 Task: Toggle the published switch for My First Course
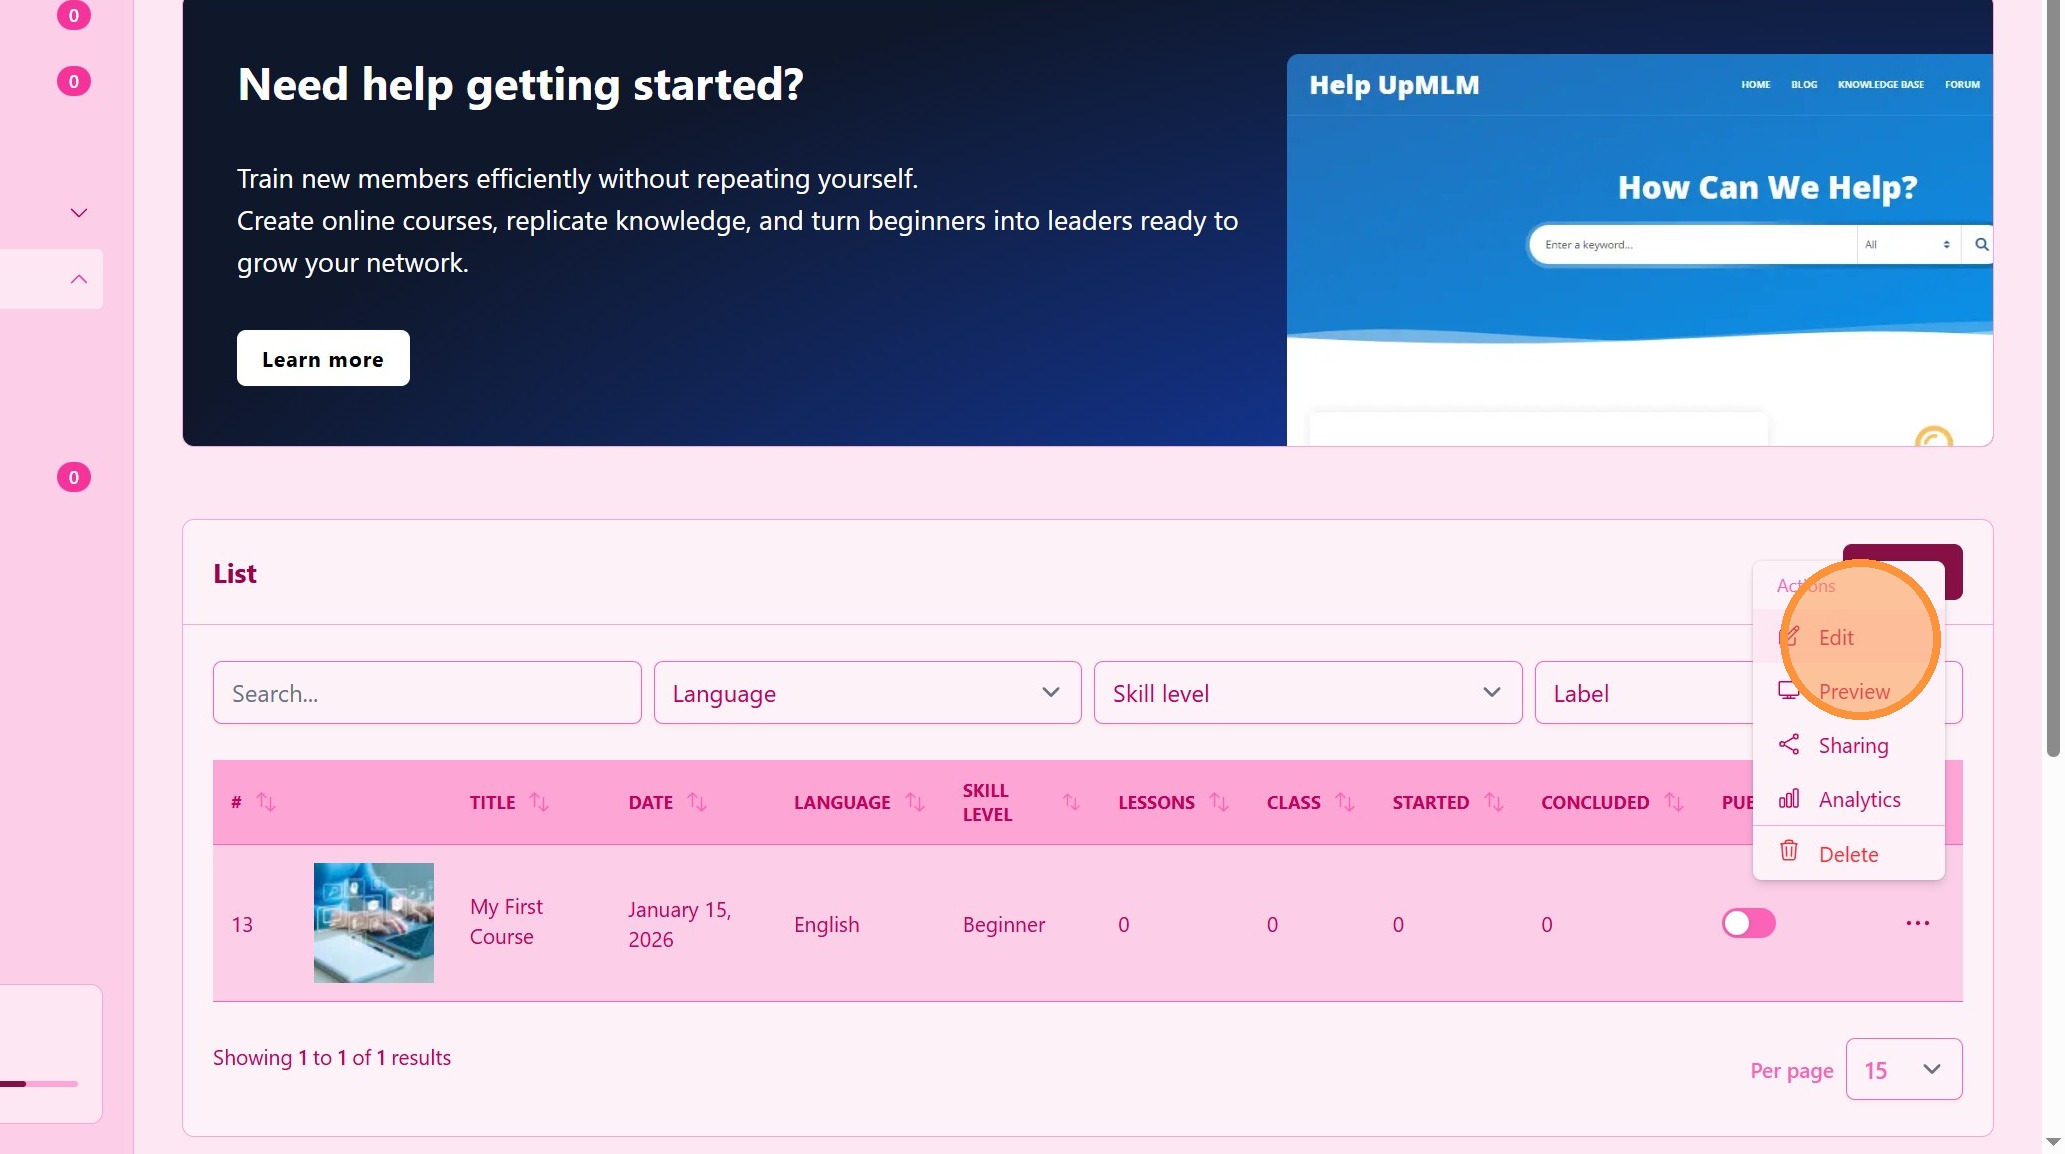[1748, 923]
